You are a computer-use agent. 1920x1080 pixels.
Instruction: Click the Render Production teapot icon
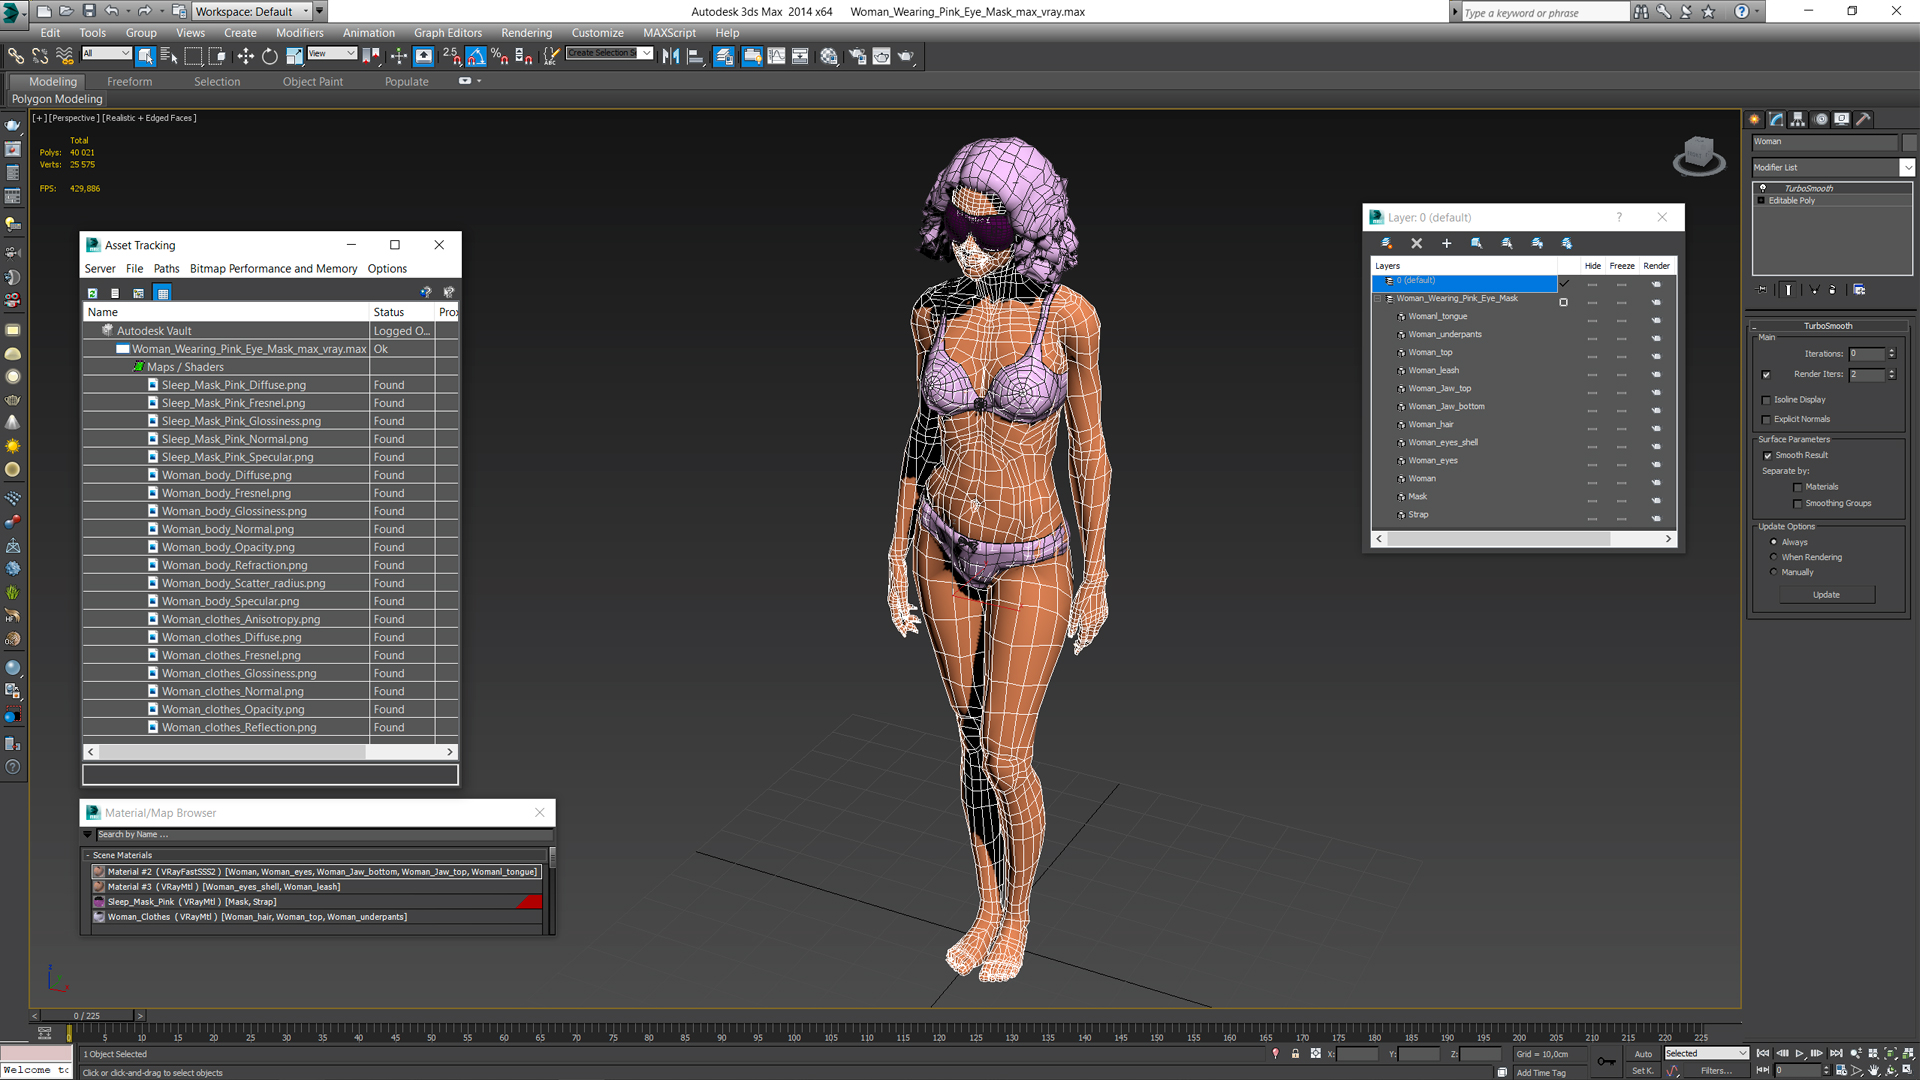point(906,56)
